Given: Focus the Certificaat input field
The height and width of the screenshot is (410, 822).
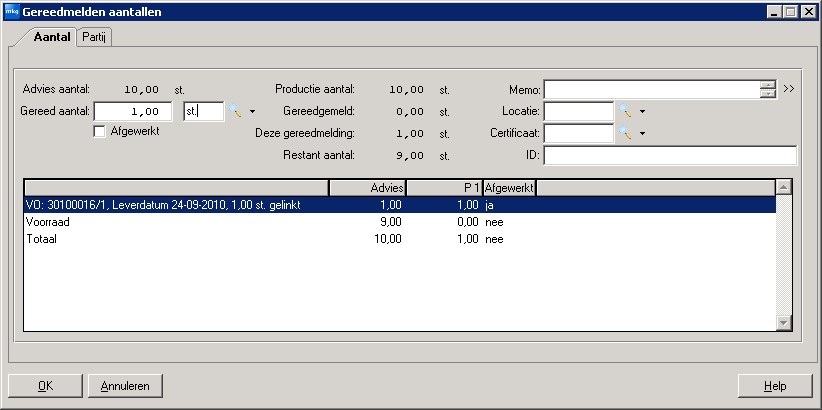Looking at the screenshot, I should 579,134.
